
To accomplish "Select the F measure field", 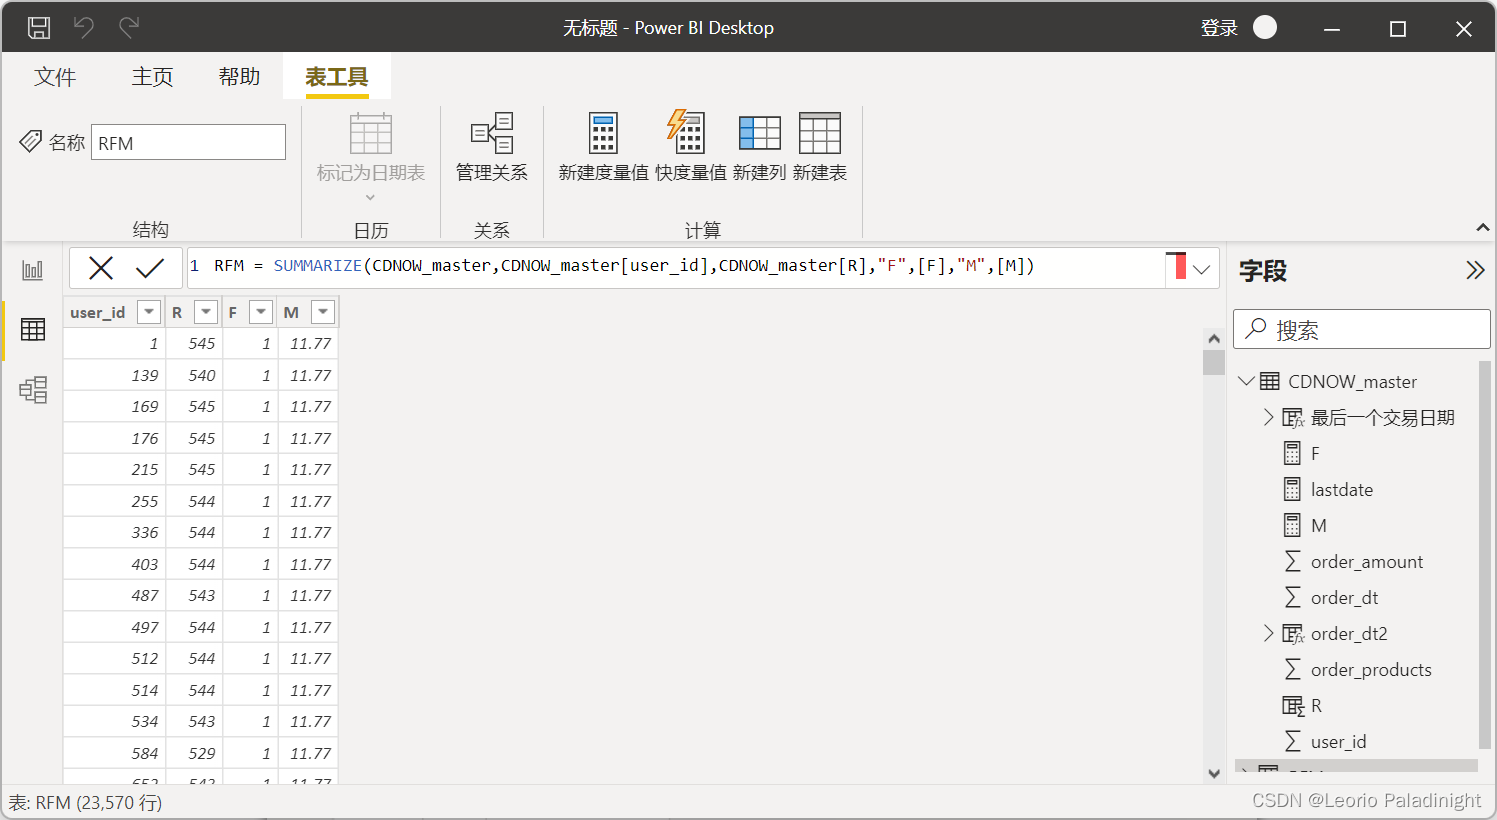I will tap(1315, 454).
